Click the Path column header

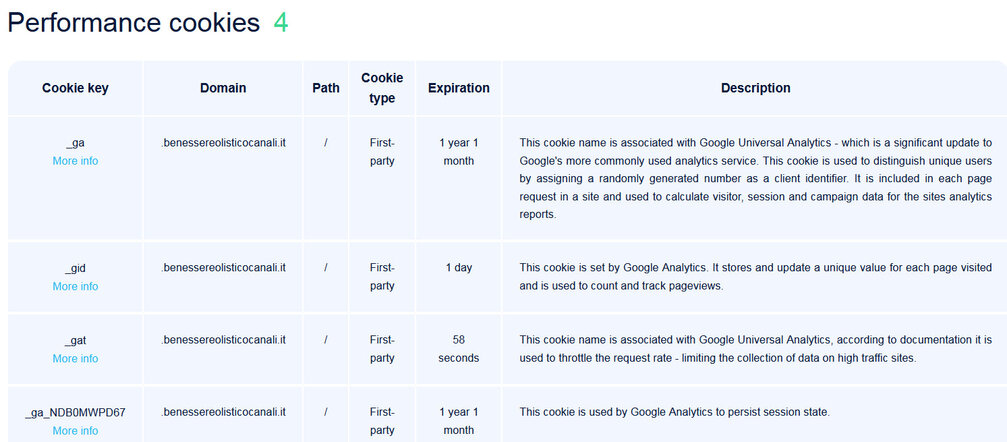tap(326, 88)
